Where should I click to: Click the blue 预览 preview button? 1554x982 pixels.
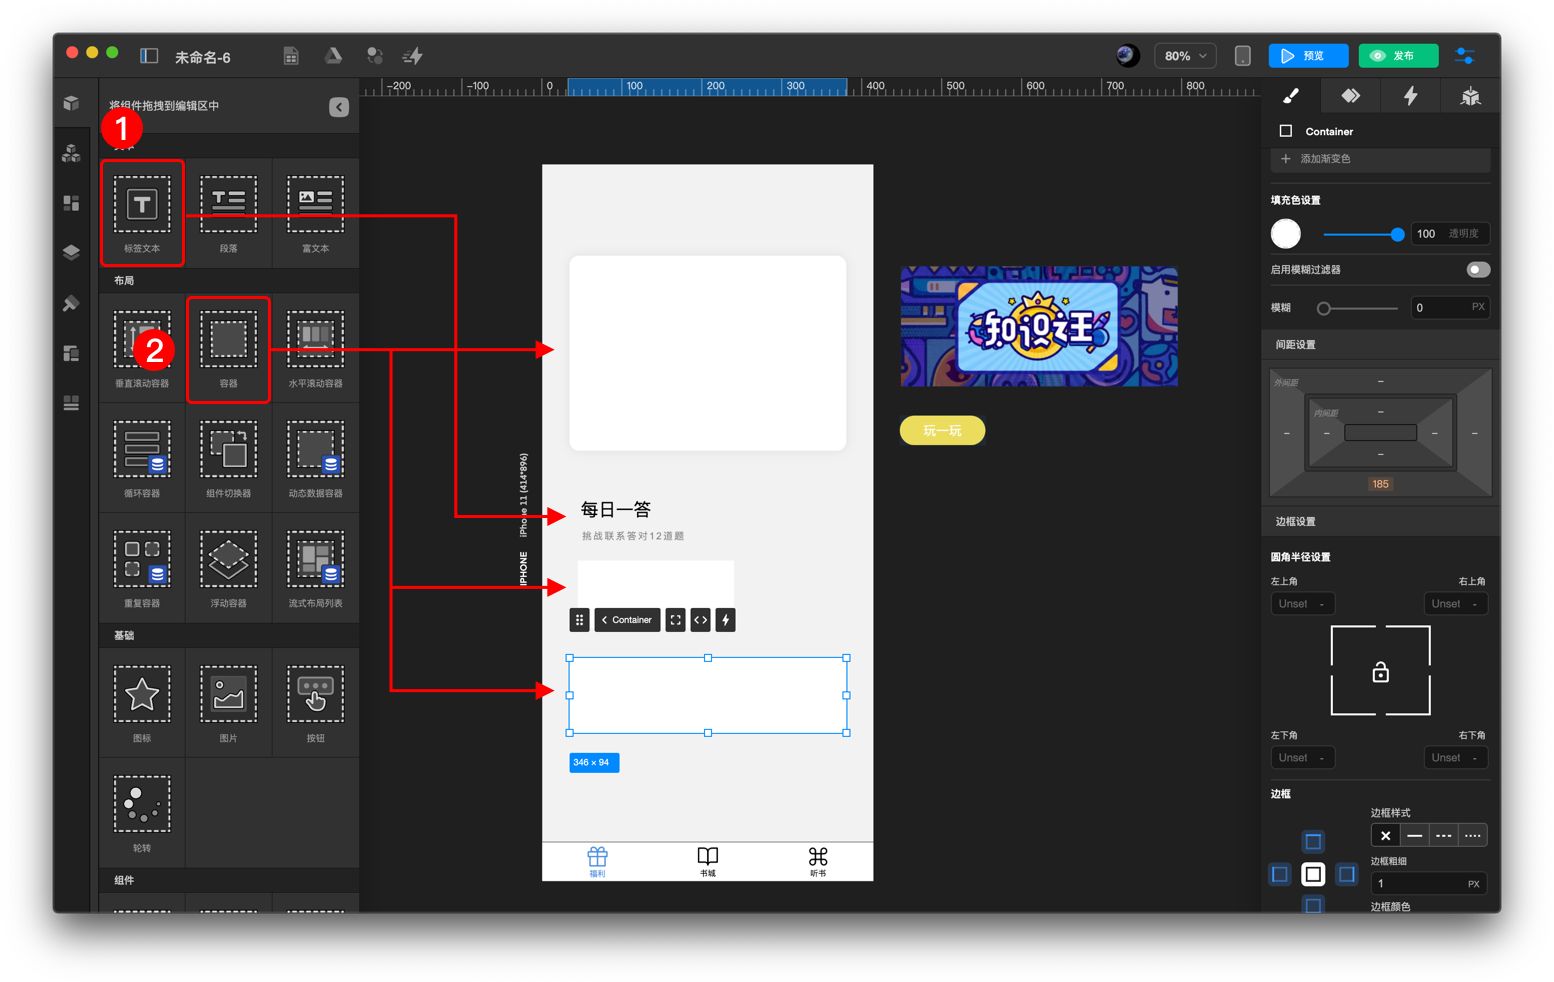[1308, 56]
